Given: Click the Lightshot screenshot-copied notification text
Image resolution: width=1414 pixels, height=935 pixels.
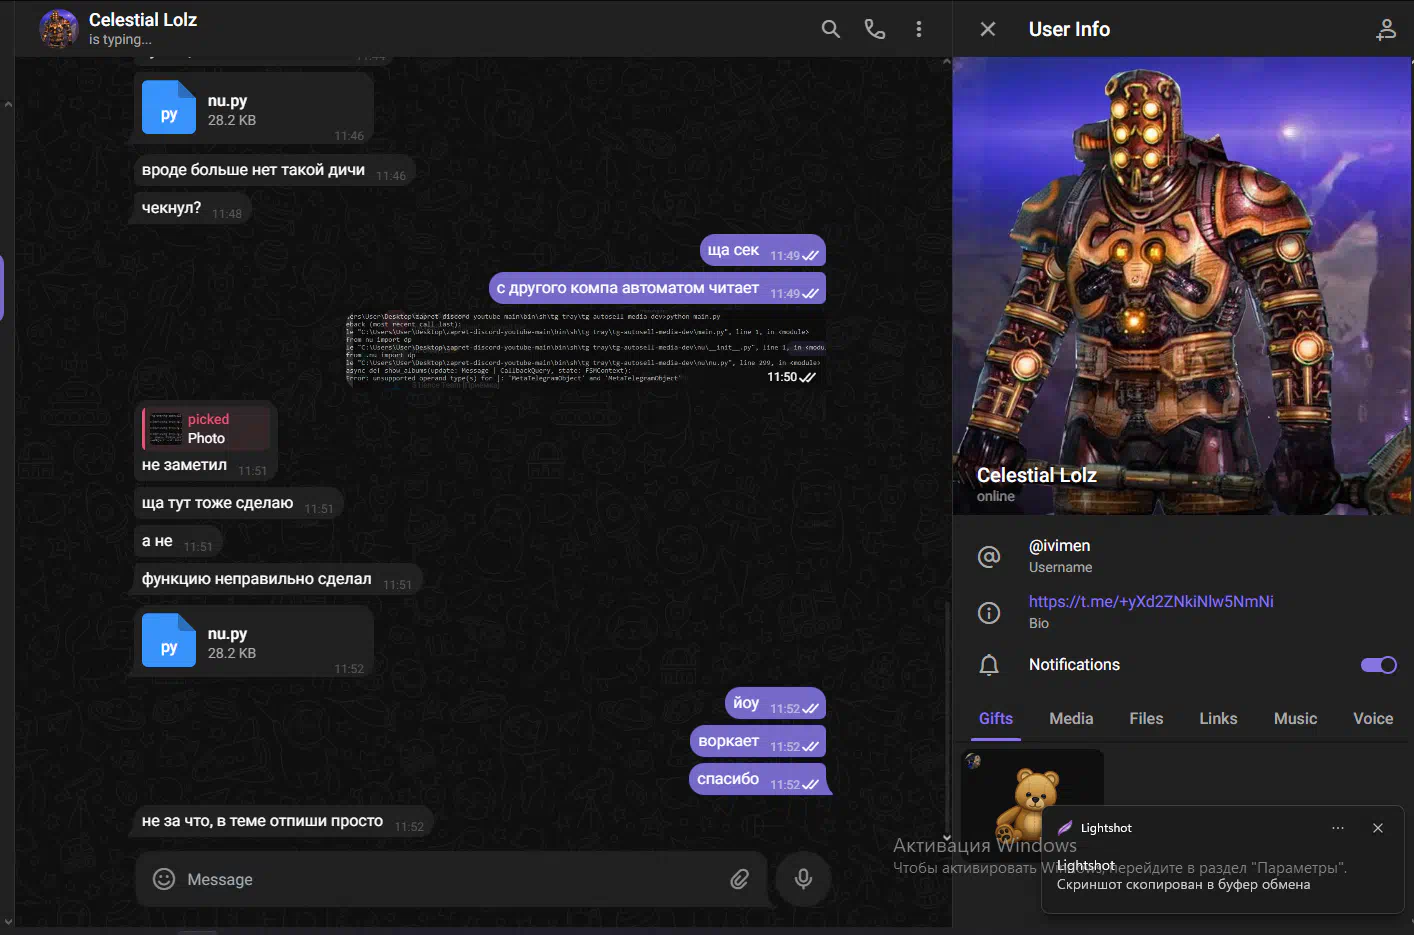Looking at the screenshot, I should pyautogui.click(x=1183, y=884).
